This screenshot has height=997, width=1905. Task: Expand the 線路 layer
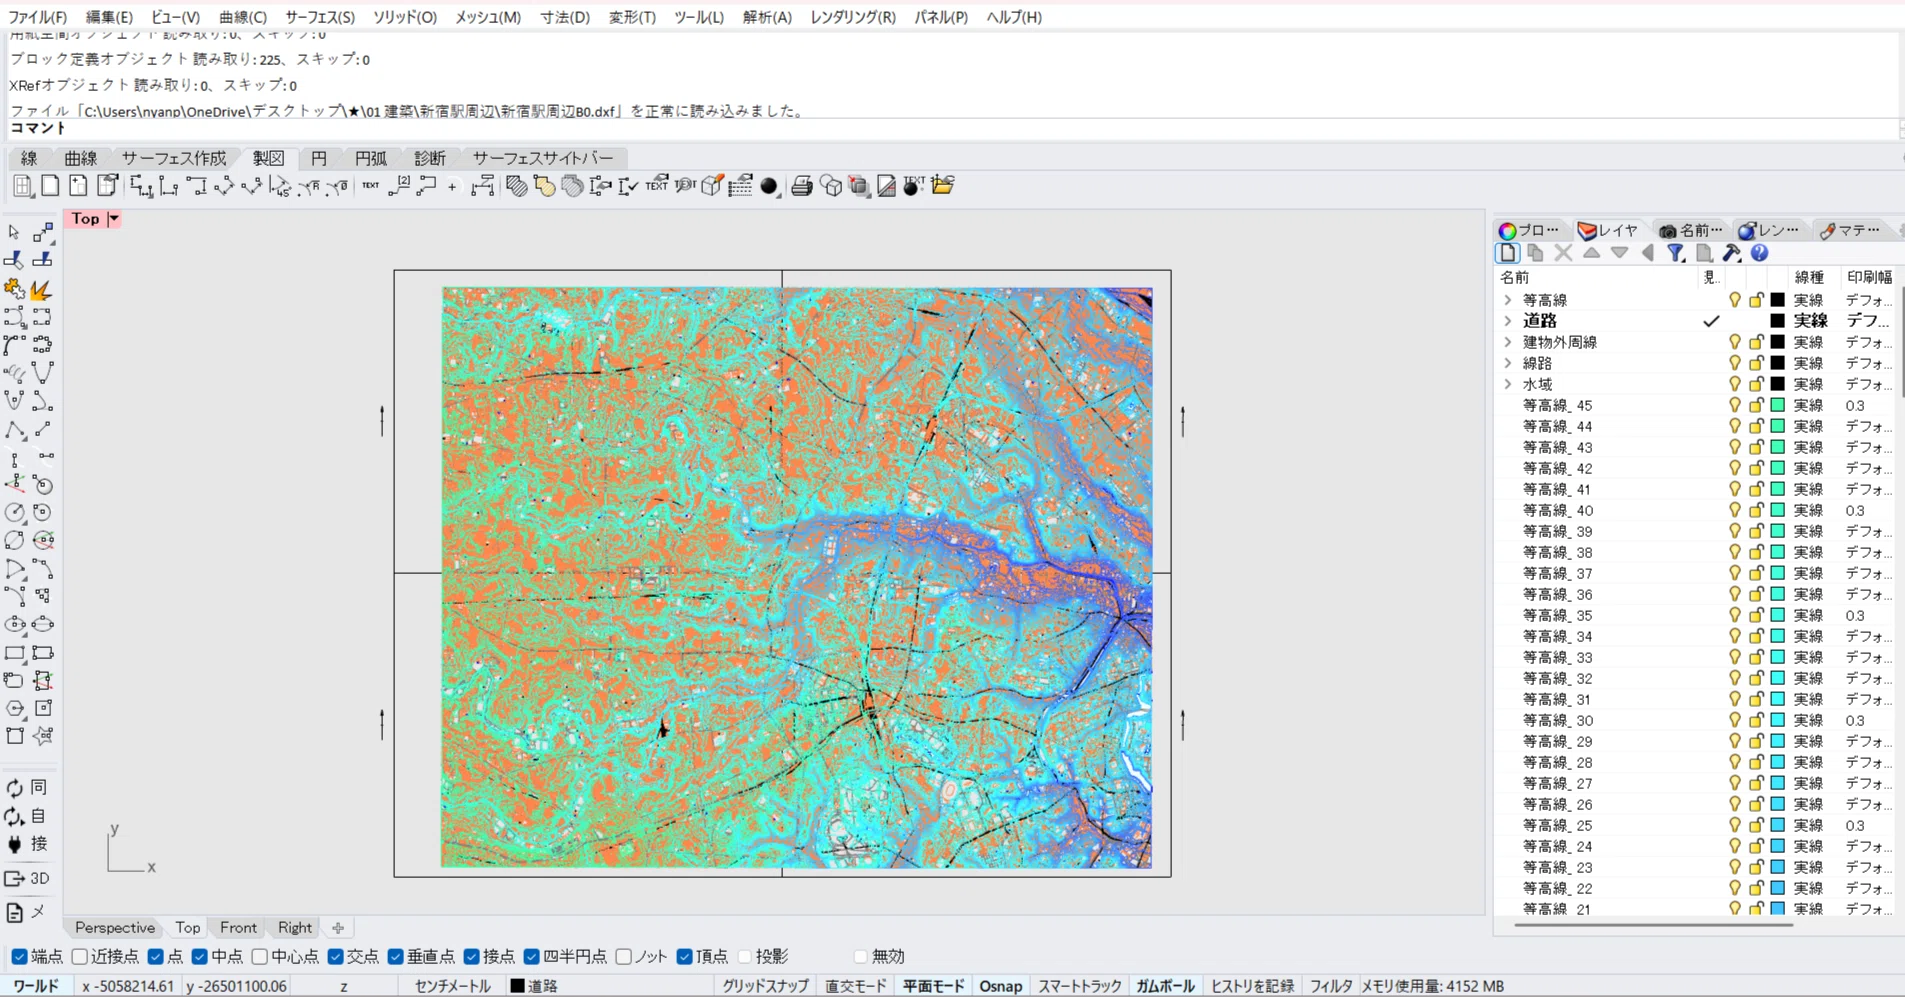[1508, 362]
